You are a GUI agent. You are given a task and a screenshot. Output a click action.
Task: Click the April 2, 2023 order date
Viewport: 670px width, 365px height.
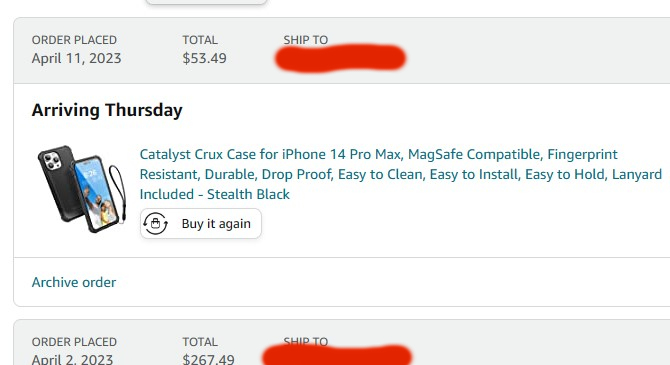(x=72, y=359)
